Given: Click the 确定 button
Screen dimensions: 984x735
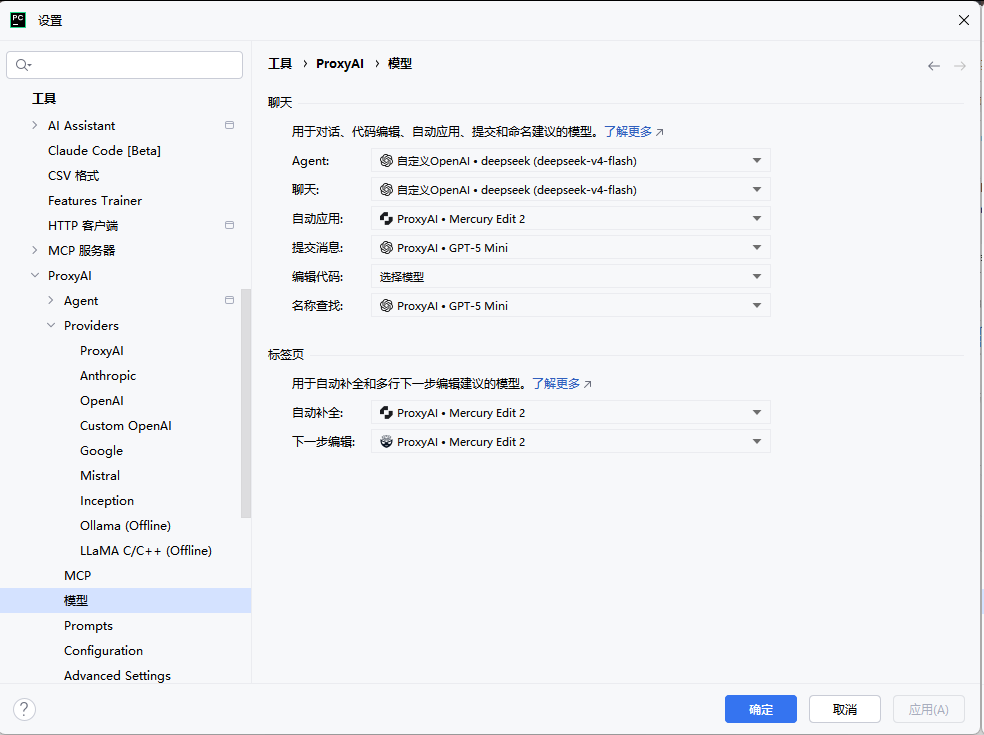Looking at the screenshot, I should (761, 709).
